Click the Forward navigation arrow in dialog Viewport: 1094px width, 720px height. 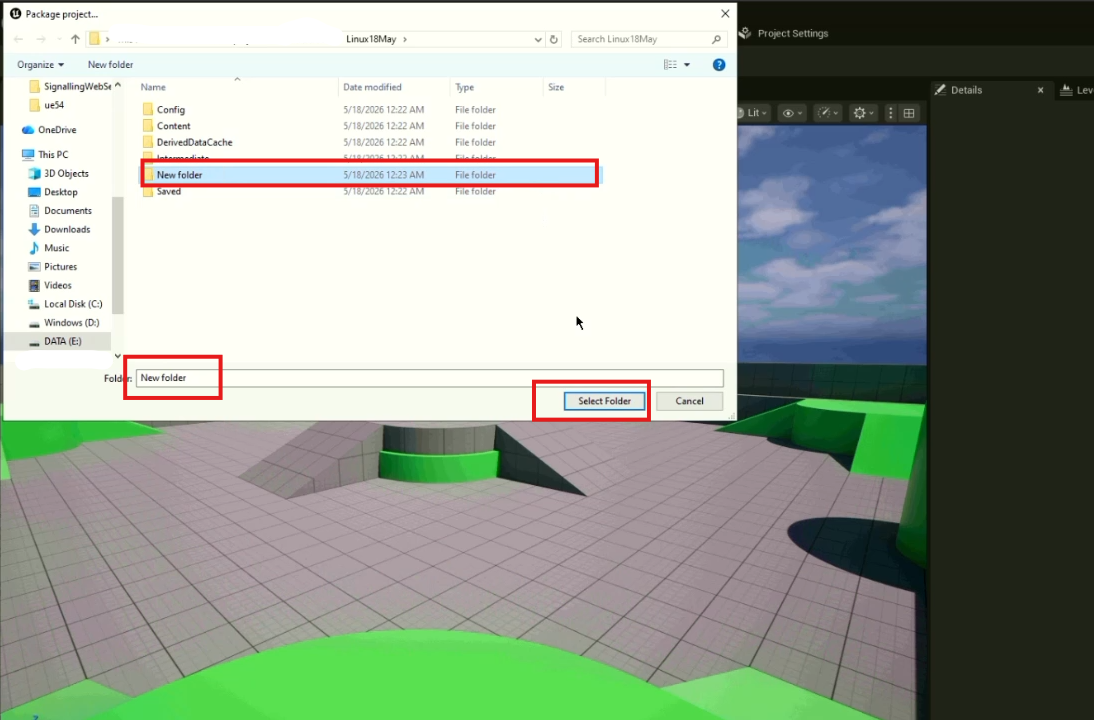pyautogui.click(x=41, y=39)
